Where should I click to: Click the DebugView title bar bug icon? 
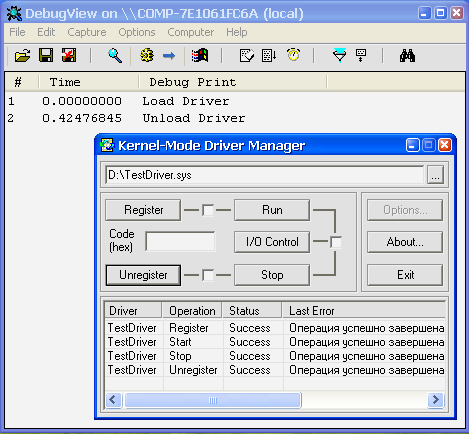tap(14, 14)
